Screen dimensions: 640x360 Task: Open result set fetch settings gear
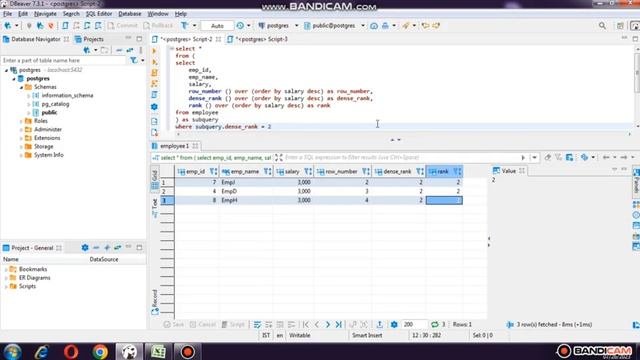pyautogui.click(x=394, y=325)
